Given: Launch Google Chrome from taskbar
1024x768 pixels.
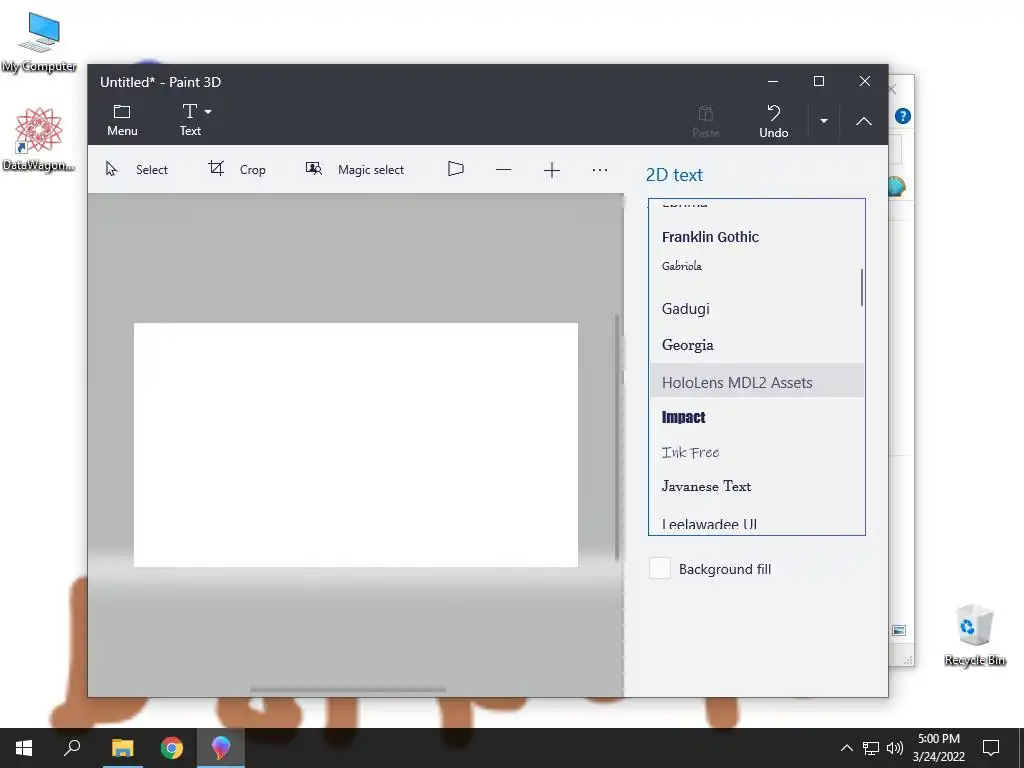Looking at the screenshot, I should [x=172, y=748].
